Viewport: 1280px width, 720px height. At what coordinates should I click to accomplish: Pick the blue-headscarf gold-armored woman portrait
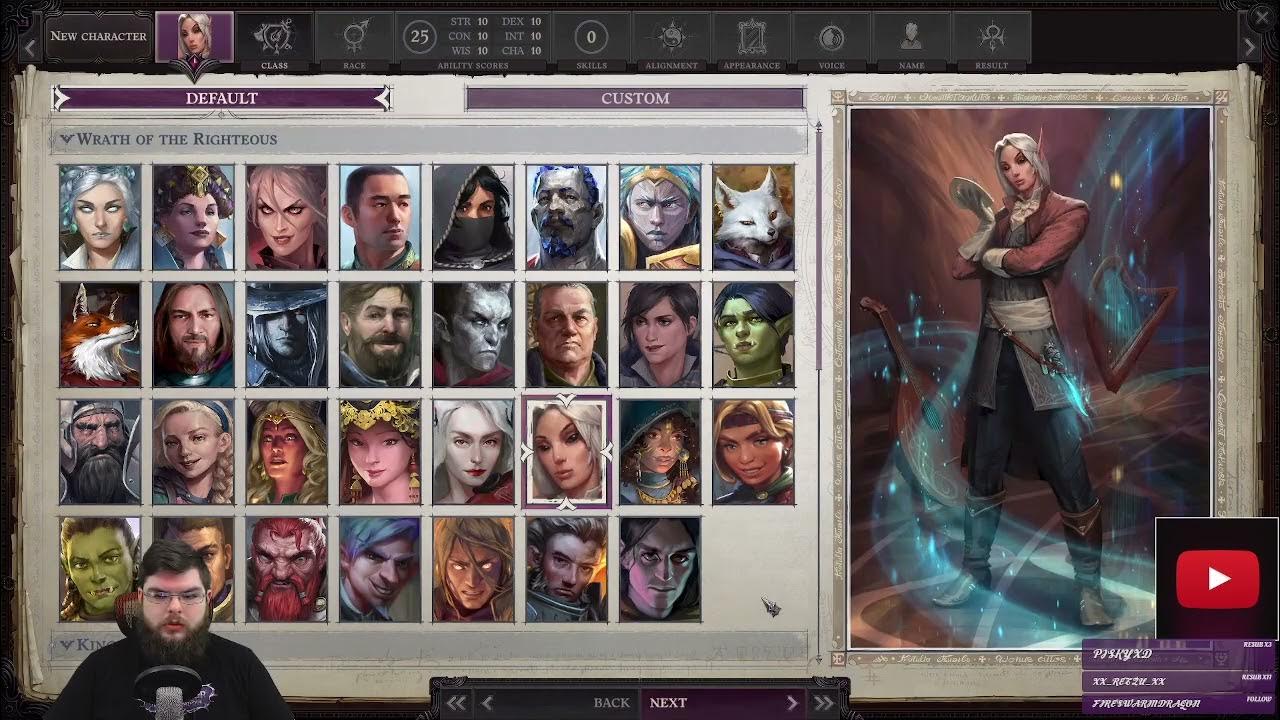pos(660,217)
